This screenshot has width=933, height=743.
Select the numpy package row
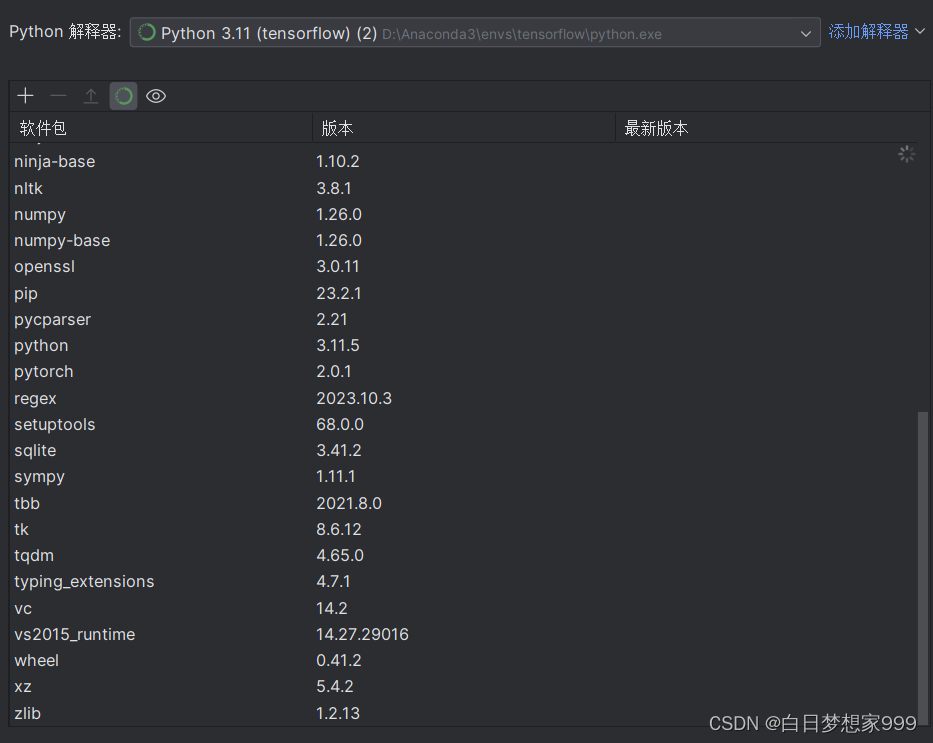[x=464, y=214]
